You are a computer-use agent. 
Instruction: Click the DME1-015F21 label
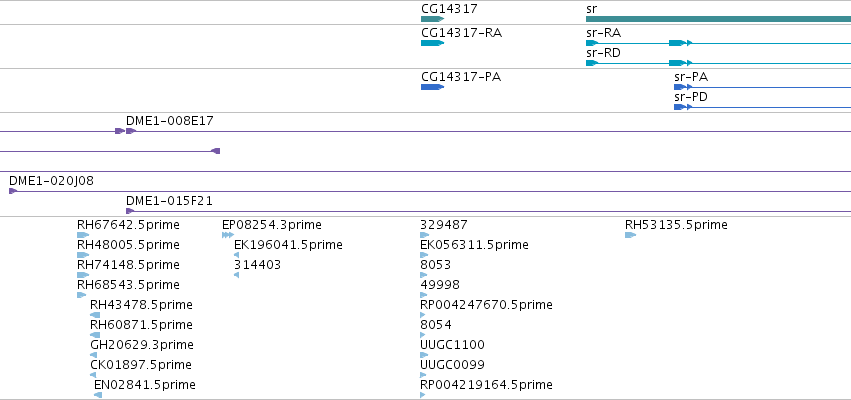coord(169,201)
